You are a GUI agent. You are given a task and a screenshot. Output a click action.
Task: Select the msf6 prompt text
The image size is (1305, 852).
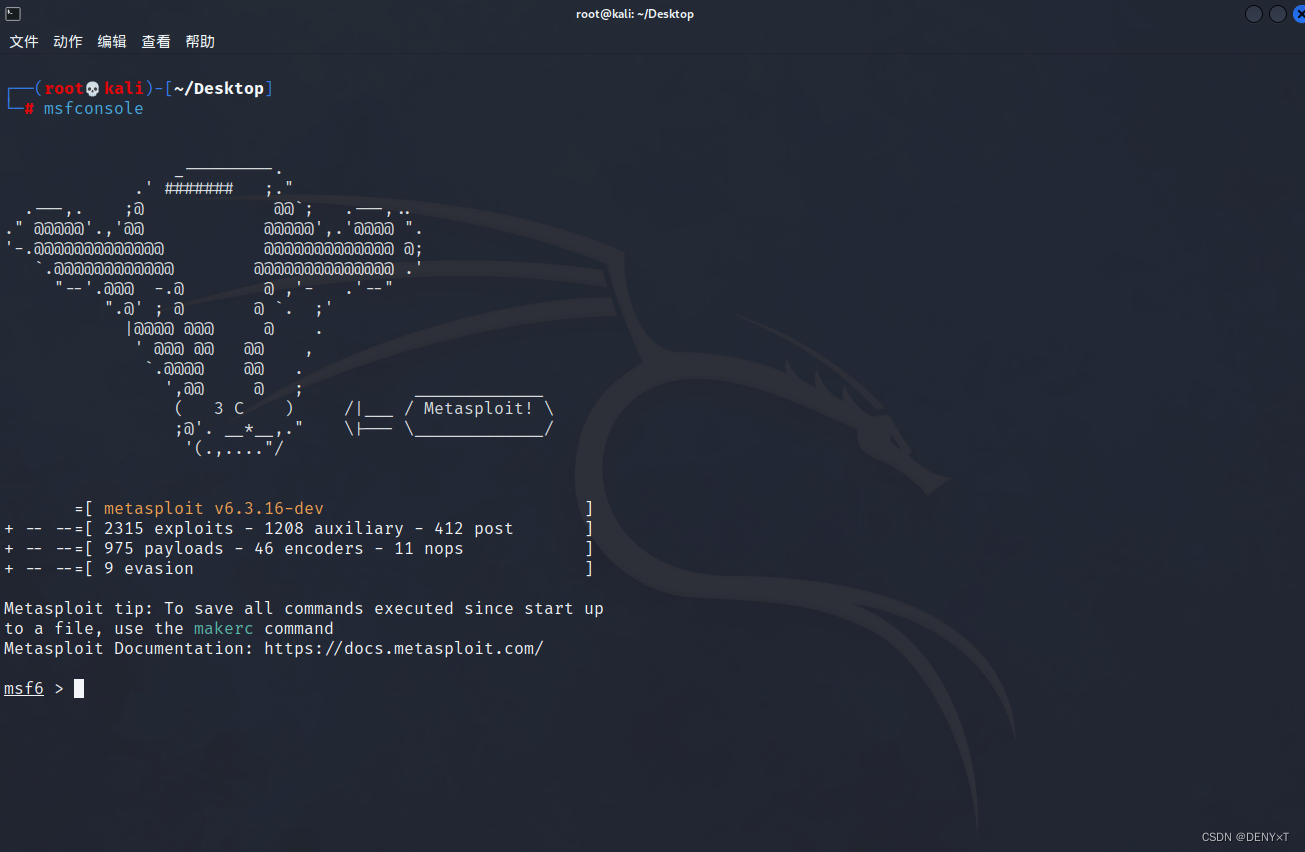tap(23, 688)
